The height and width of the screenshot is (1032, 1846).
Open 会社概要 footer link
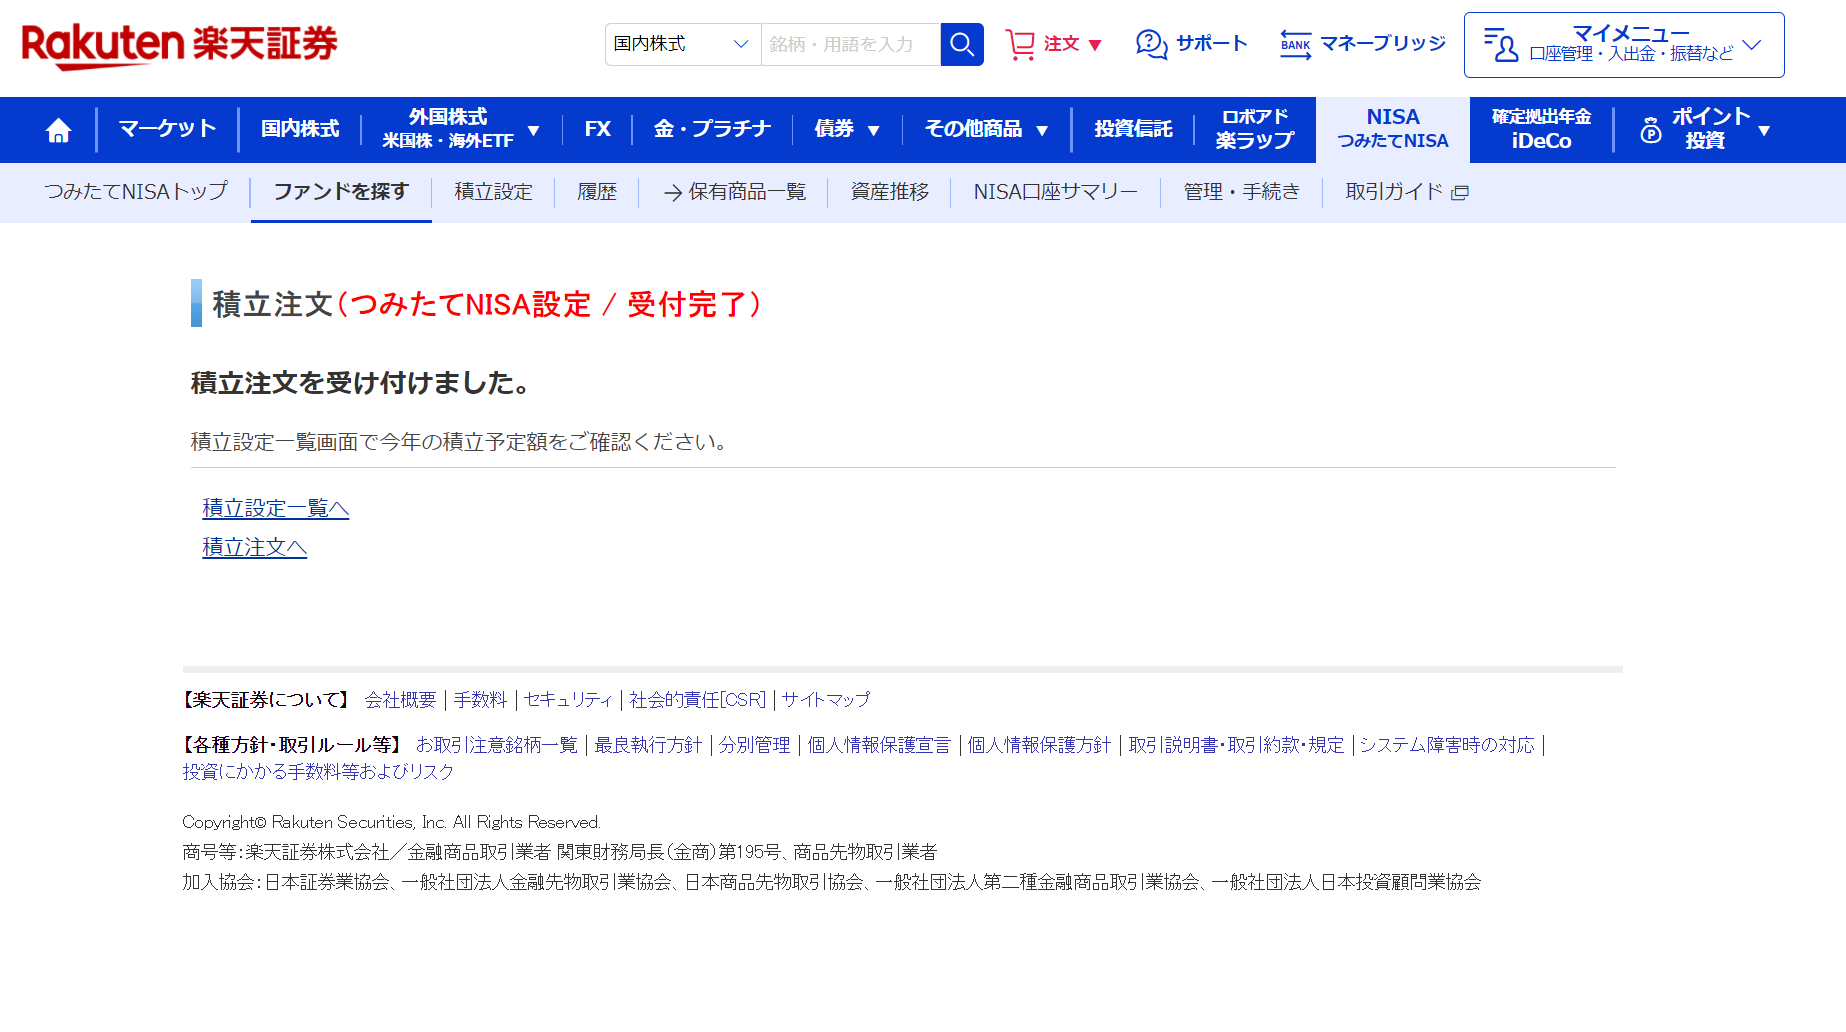(x=400, y=700)
